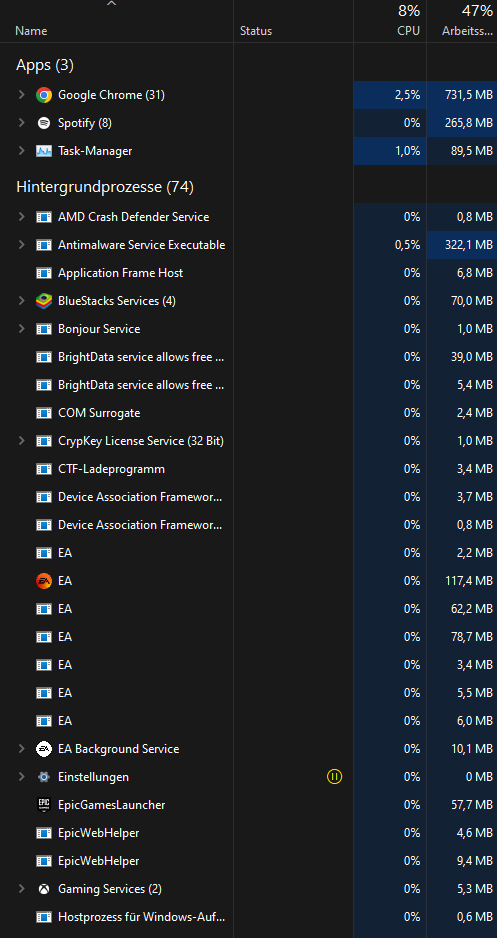Select the Hostprozess für Windows-Auf... row
497x938 pixels.
[248, 917]
